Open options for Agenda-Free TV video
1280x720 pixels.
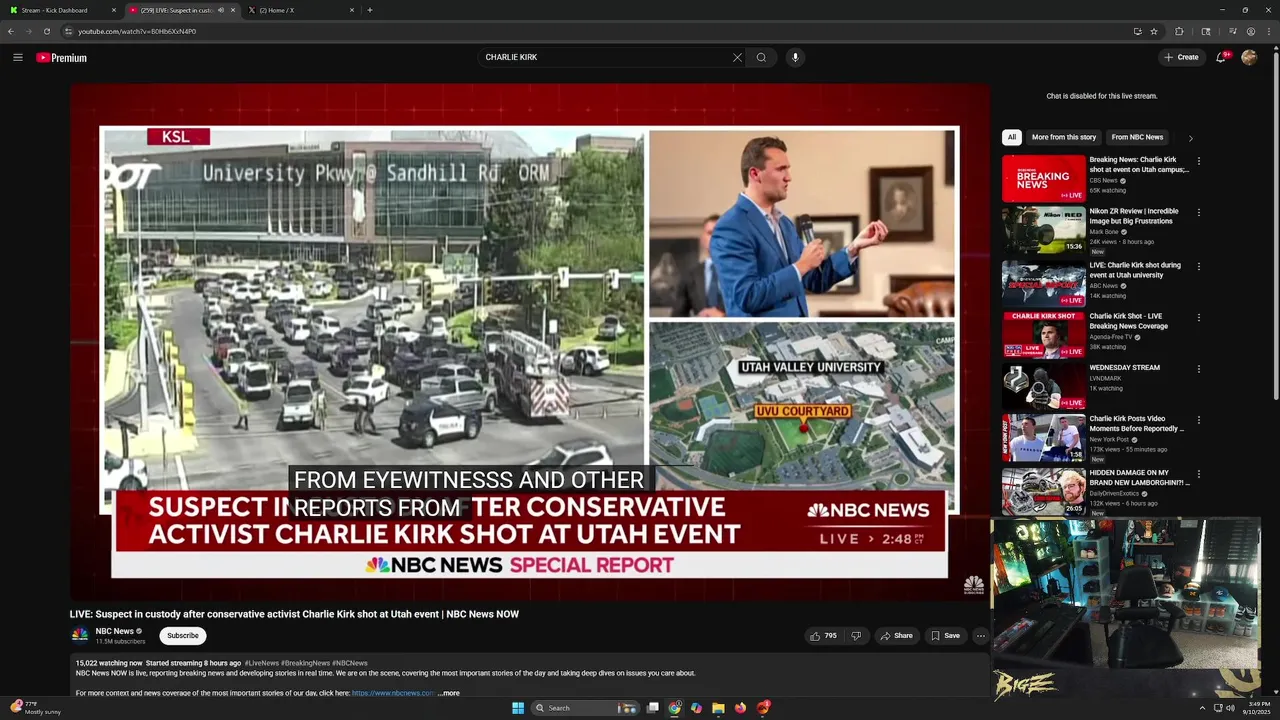point(1198,317)
